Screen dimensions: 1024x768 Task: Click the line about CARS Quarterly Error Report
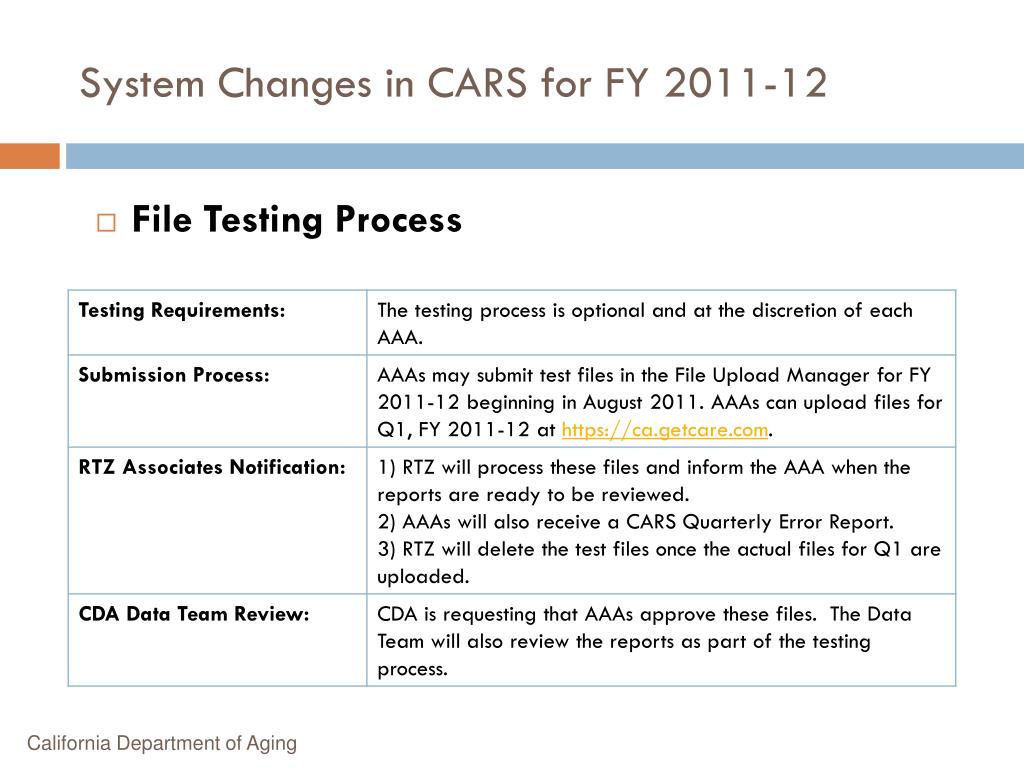[635, 522]
